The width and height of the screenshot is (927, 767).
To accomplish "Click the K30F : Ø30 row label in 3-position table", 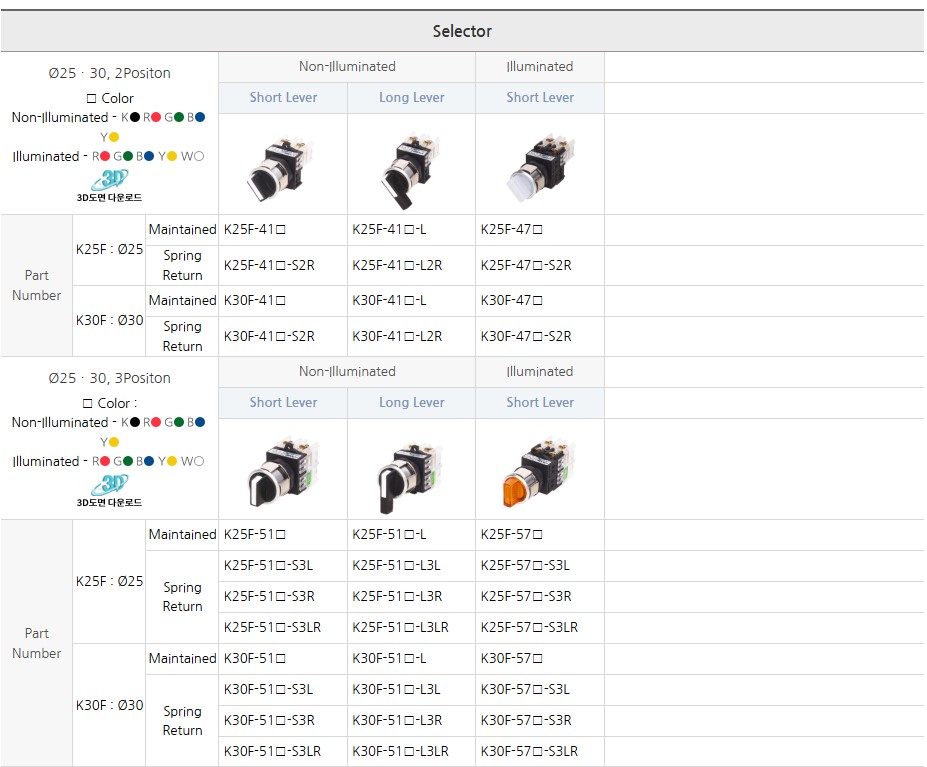I will coord(110,705).
